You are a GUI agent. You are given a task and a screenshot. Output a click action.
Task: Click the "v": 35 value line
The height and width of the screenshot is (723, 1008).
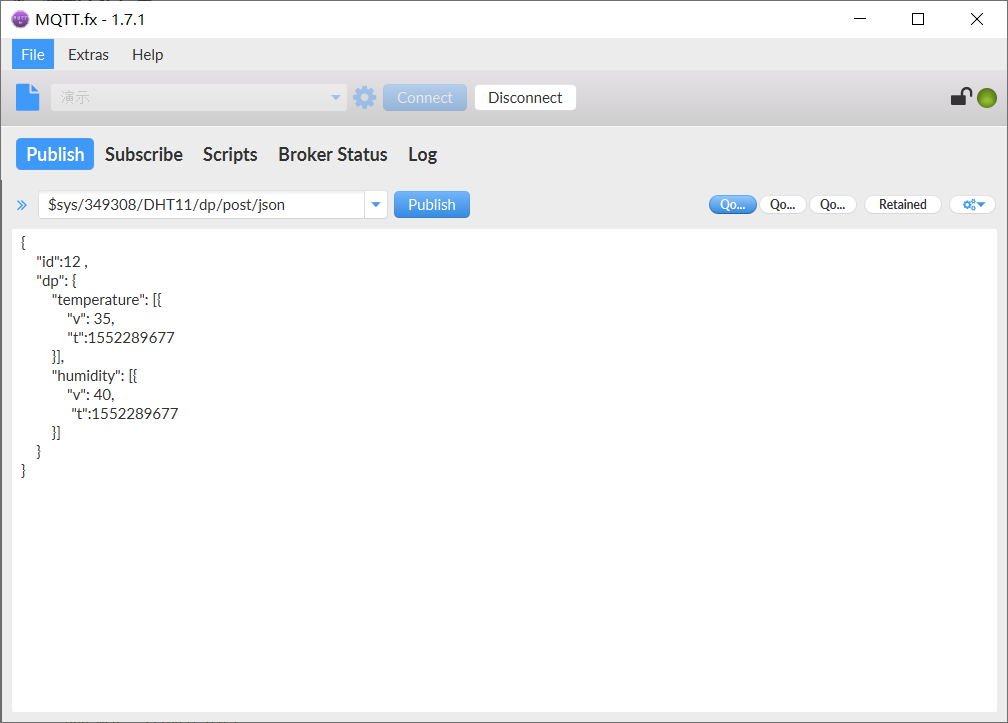pyautogui.click(x=91, y=319)
